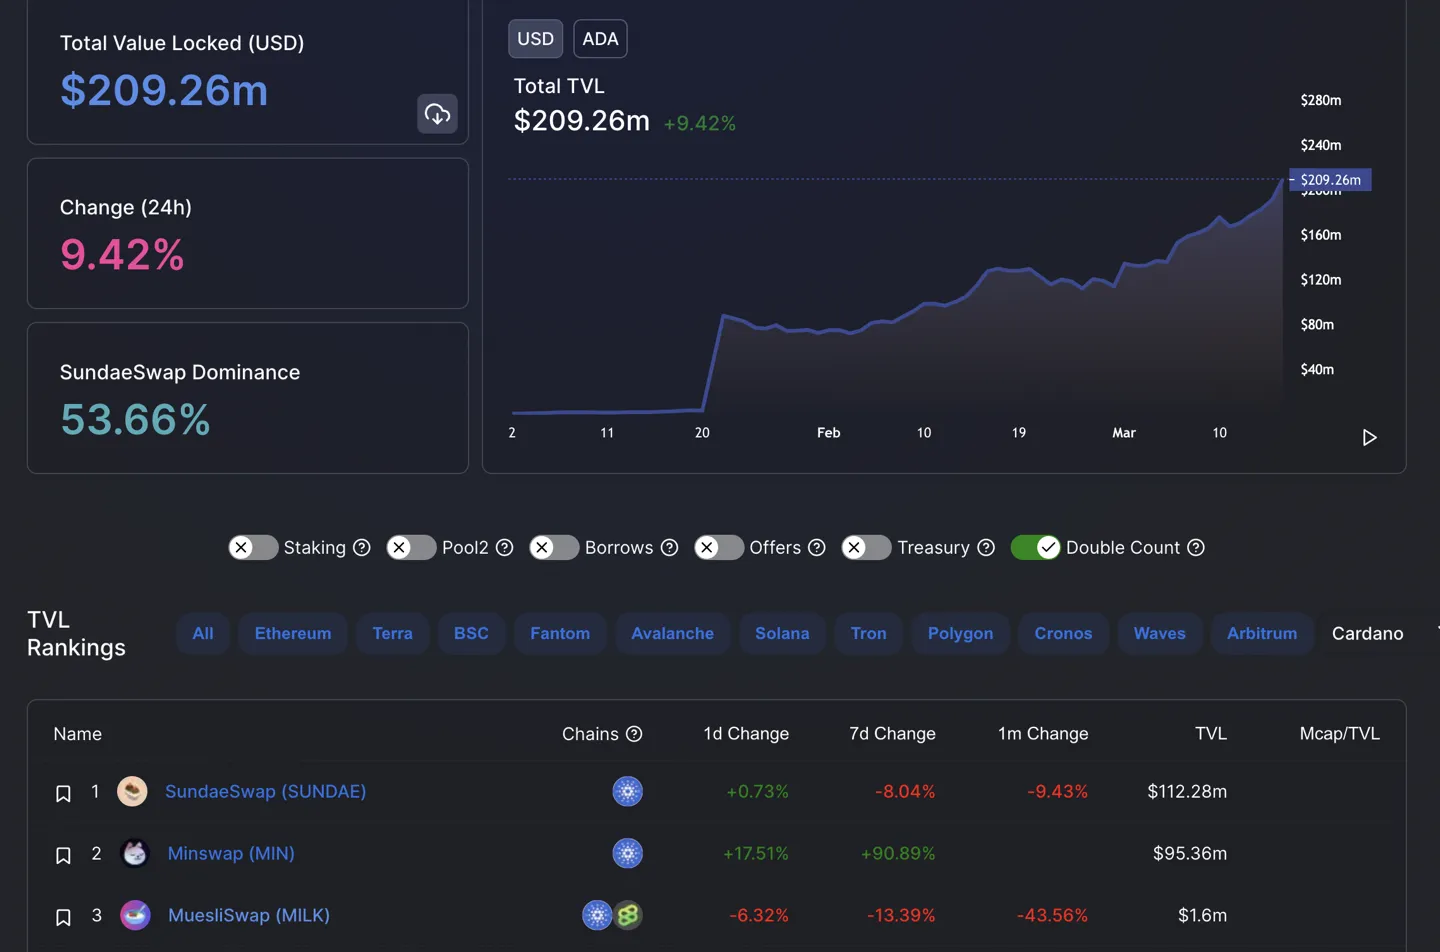Select the Solana chain tab
Screen dimensions: 1440x952
coord(782,633)
